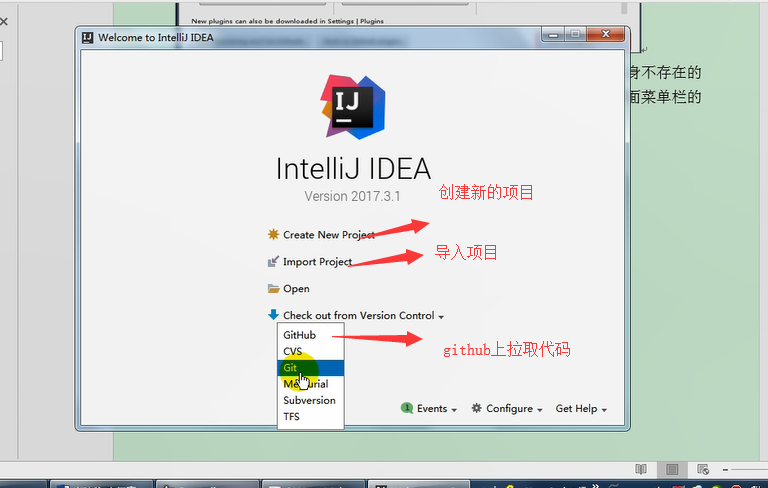Image resolution: width=768 pixels, height=488 pixels.
Task: Close the Welcome to IntelliJ IDEA window
Action: click(x=605, y=34)
